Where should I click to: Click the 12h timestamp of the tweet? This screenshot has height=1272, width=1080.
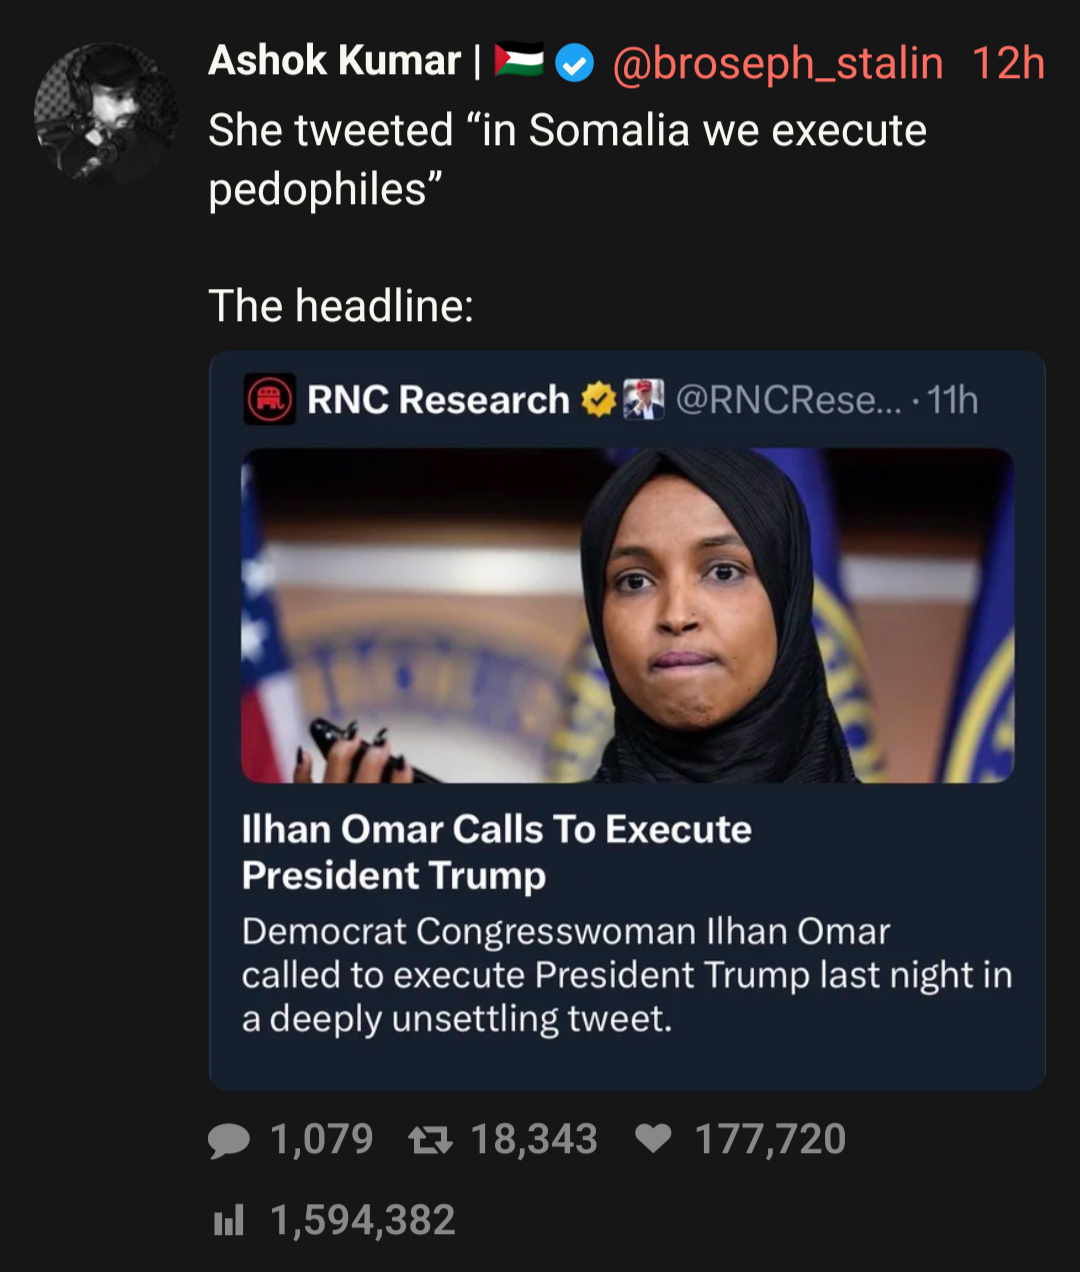pos(1008,63)
